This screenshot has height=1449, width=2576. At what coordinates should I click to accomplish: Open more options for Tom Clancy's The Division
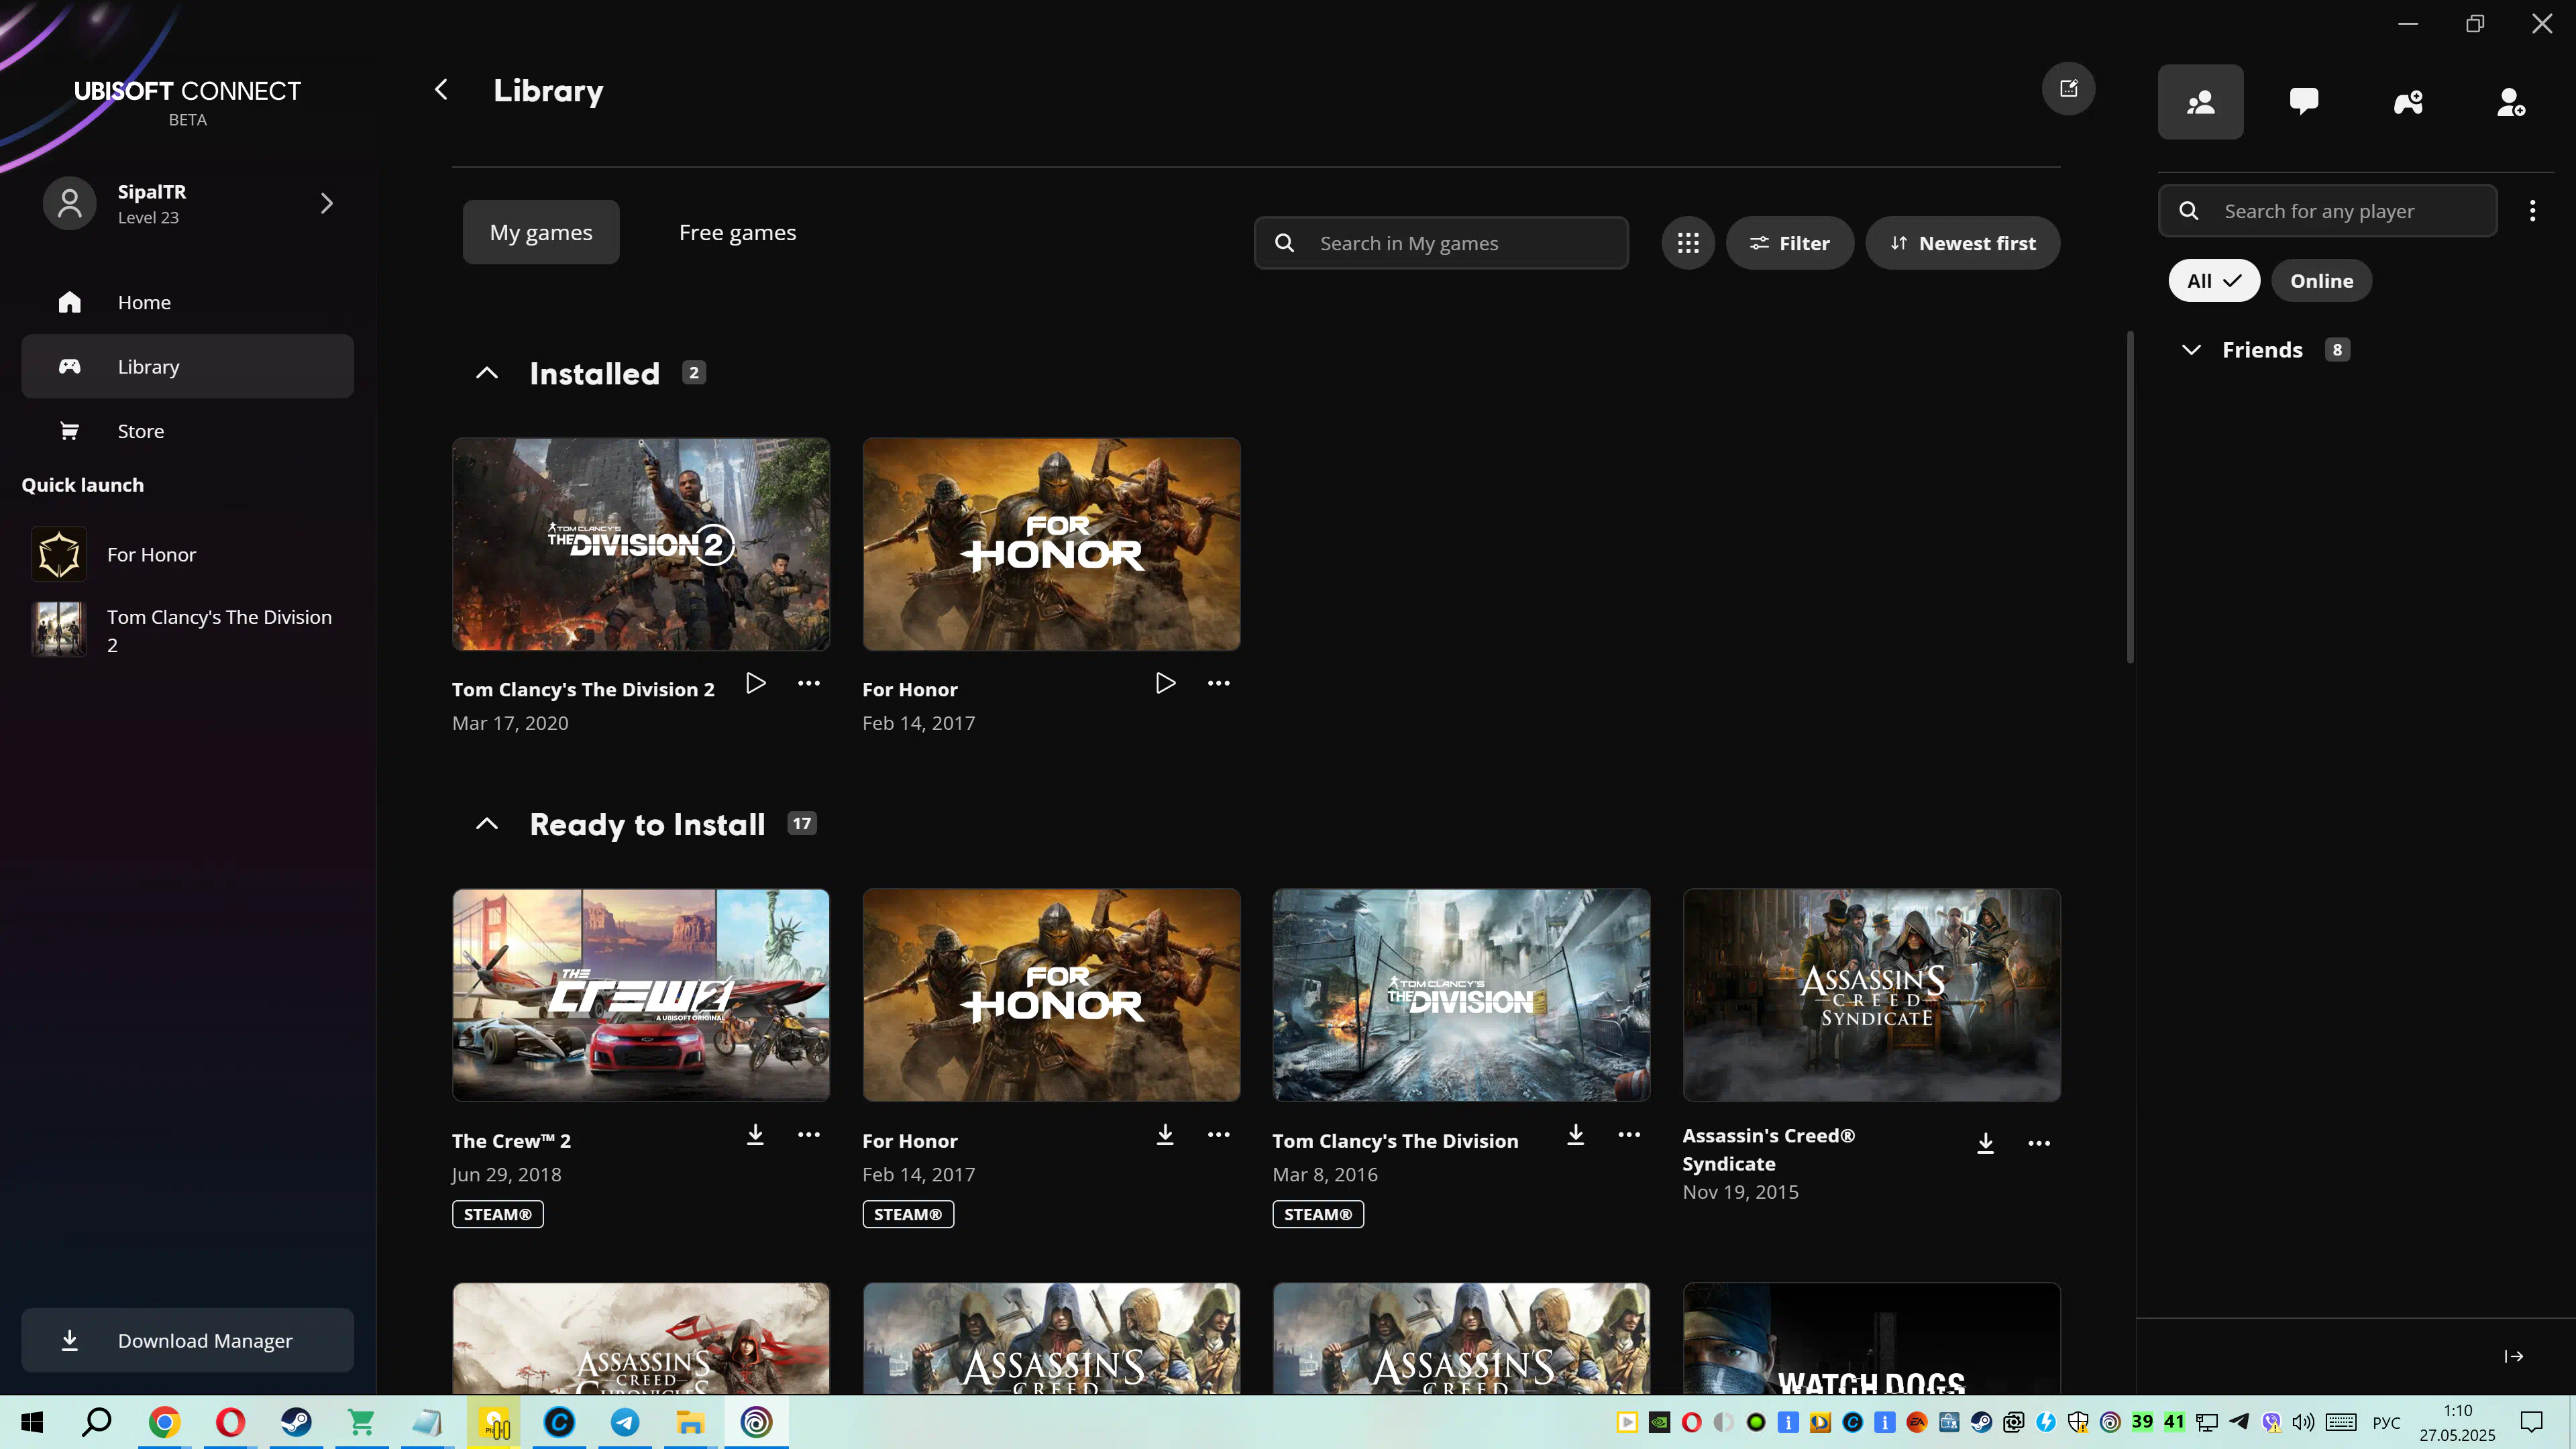click(1629, 1134)
